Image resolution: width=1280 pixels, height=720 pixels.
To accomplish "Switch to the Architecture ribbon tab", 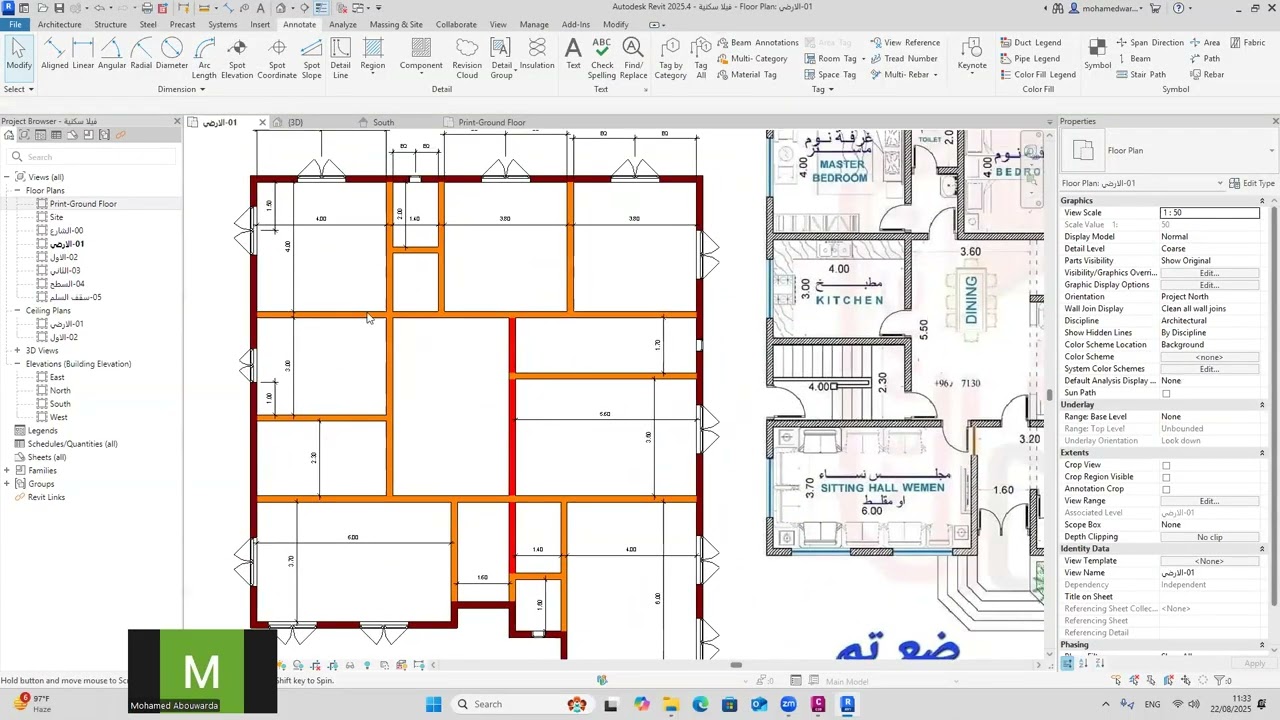I will (60, 24).
